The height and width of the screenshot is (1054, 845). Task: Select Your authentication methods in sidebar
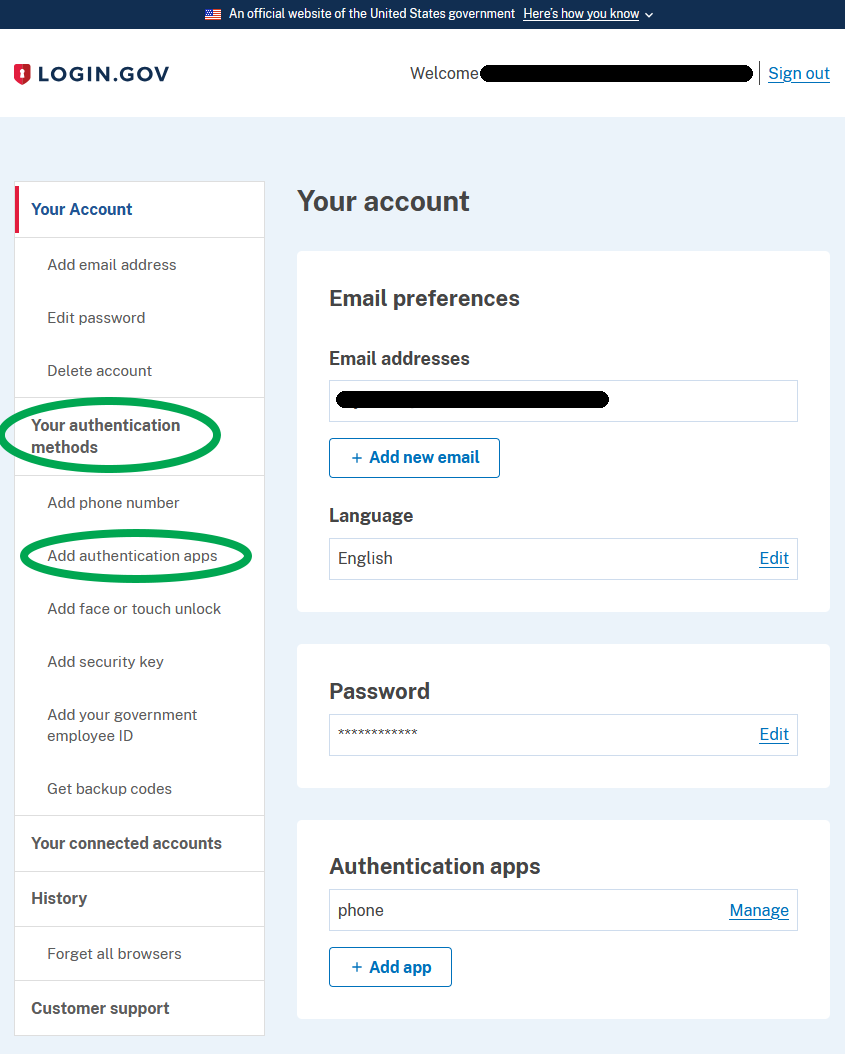pos(105,435)
